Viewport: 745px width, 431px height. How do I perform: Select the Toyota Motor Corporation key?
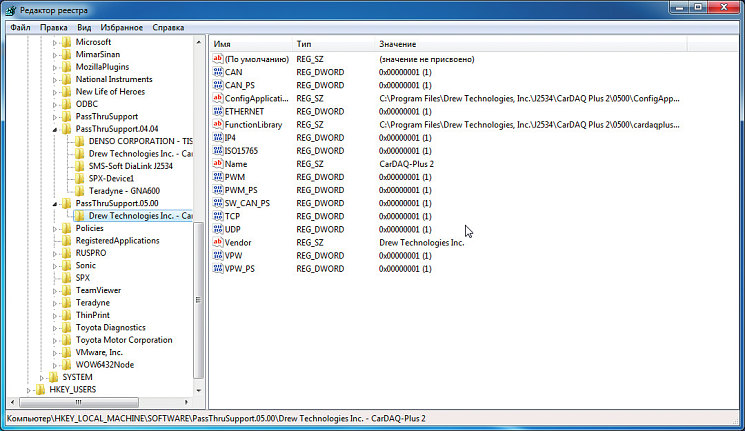[x=124, y=340]
